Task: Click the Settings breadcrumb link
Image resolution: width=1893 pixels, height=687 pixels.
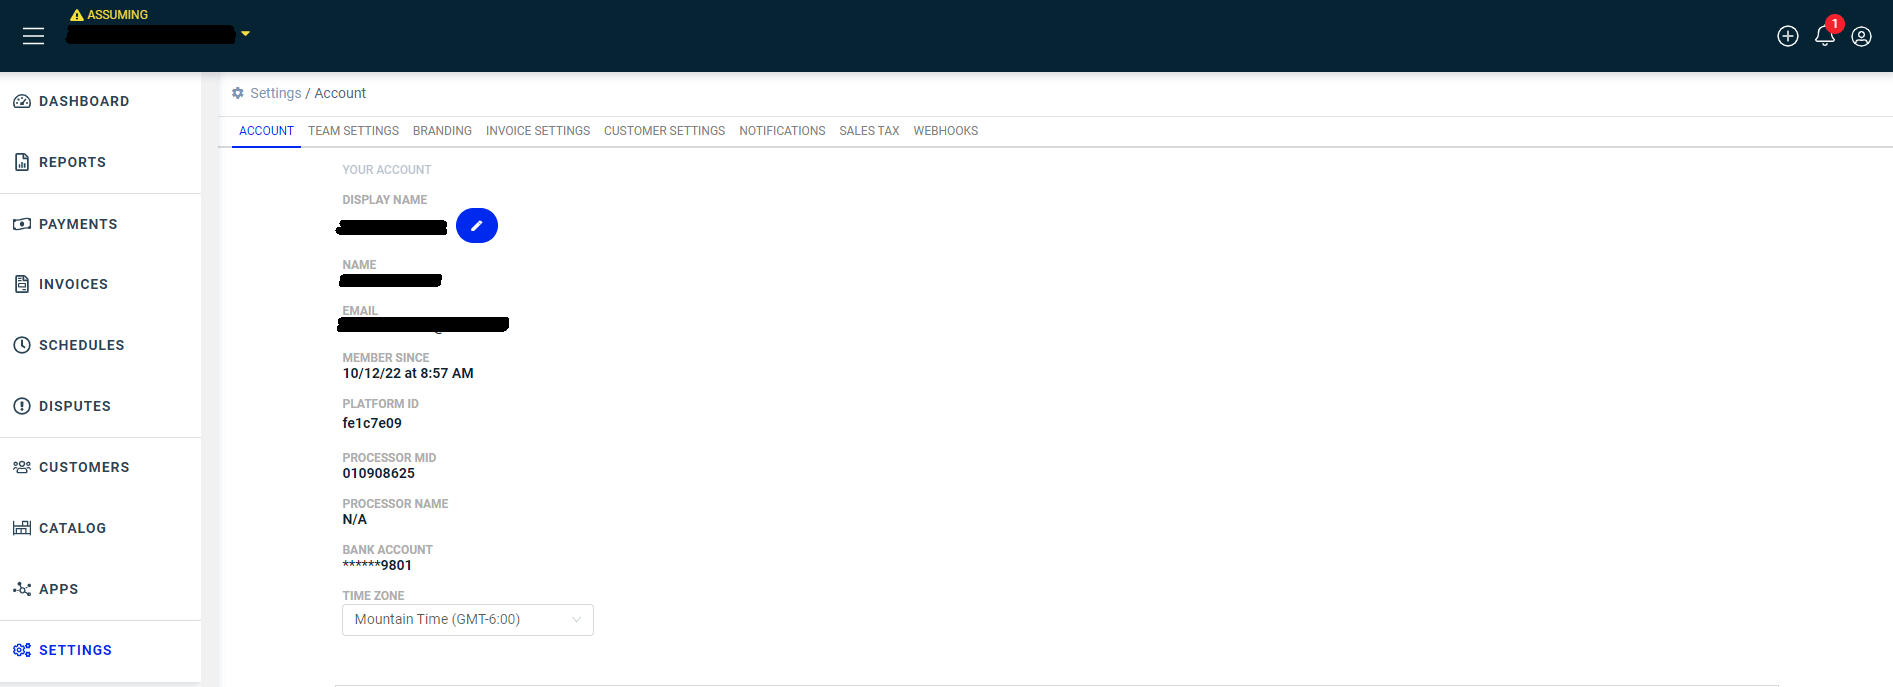Action: coord(275,93)
